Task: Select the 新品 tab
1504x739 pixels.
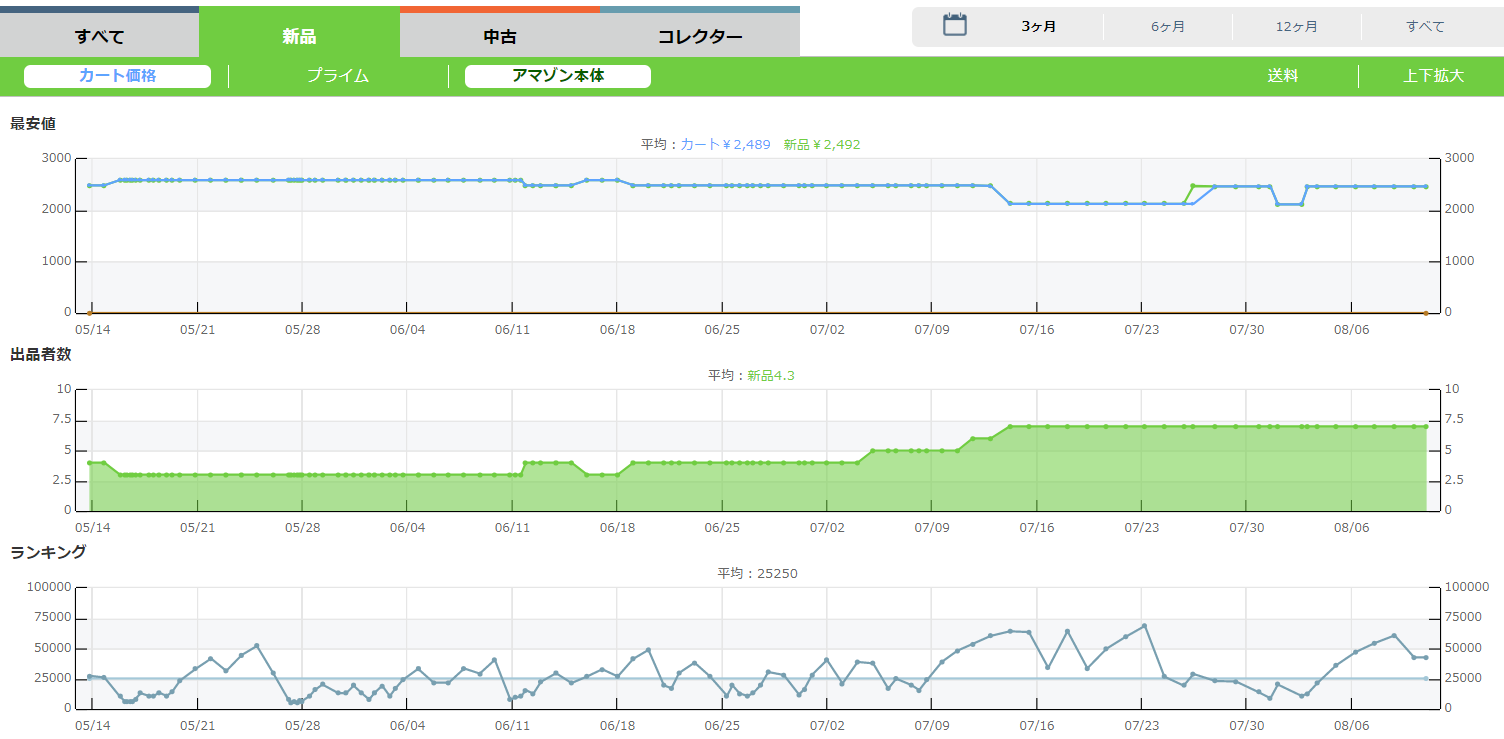Action: coord(299,37)
